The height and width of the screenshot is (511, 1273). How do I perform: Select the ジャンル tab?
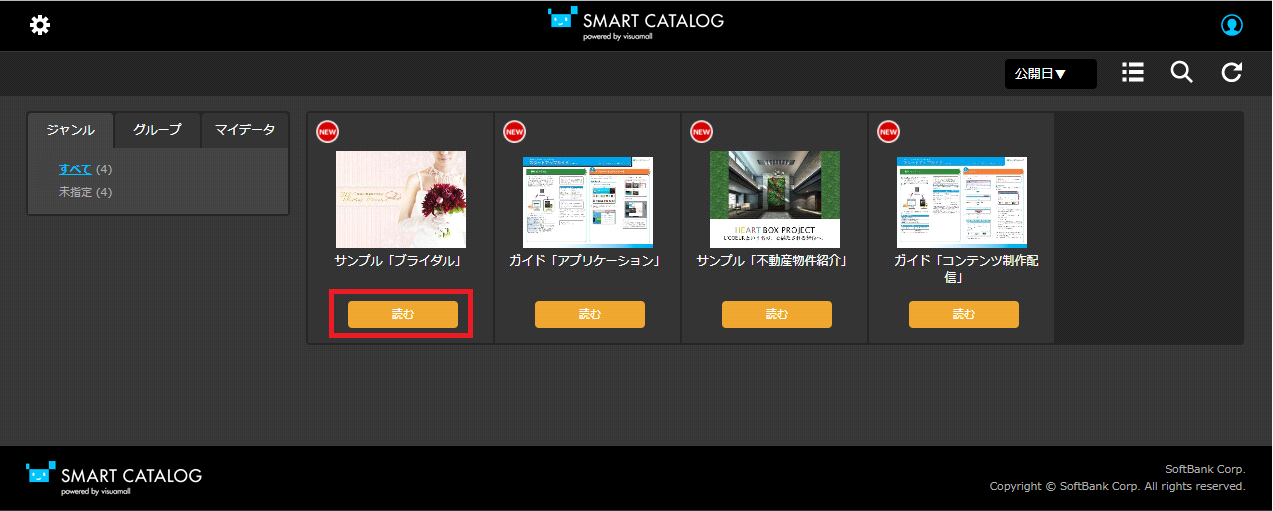tap(70, 130)
